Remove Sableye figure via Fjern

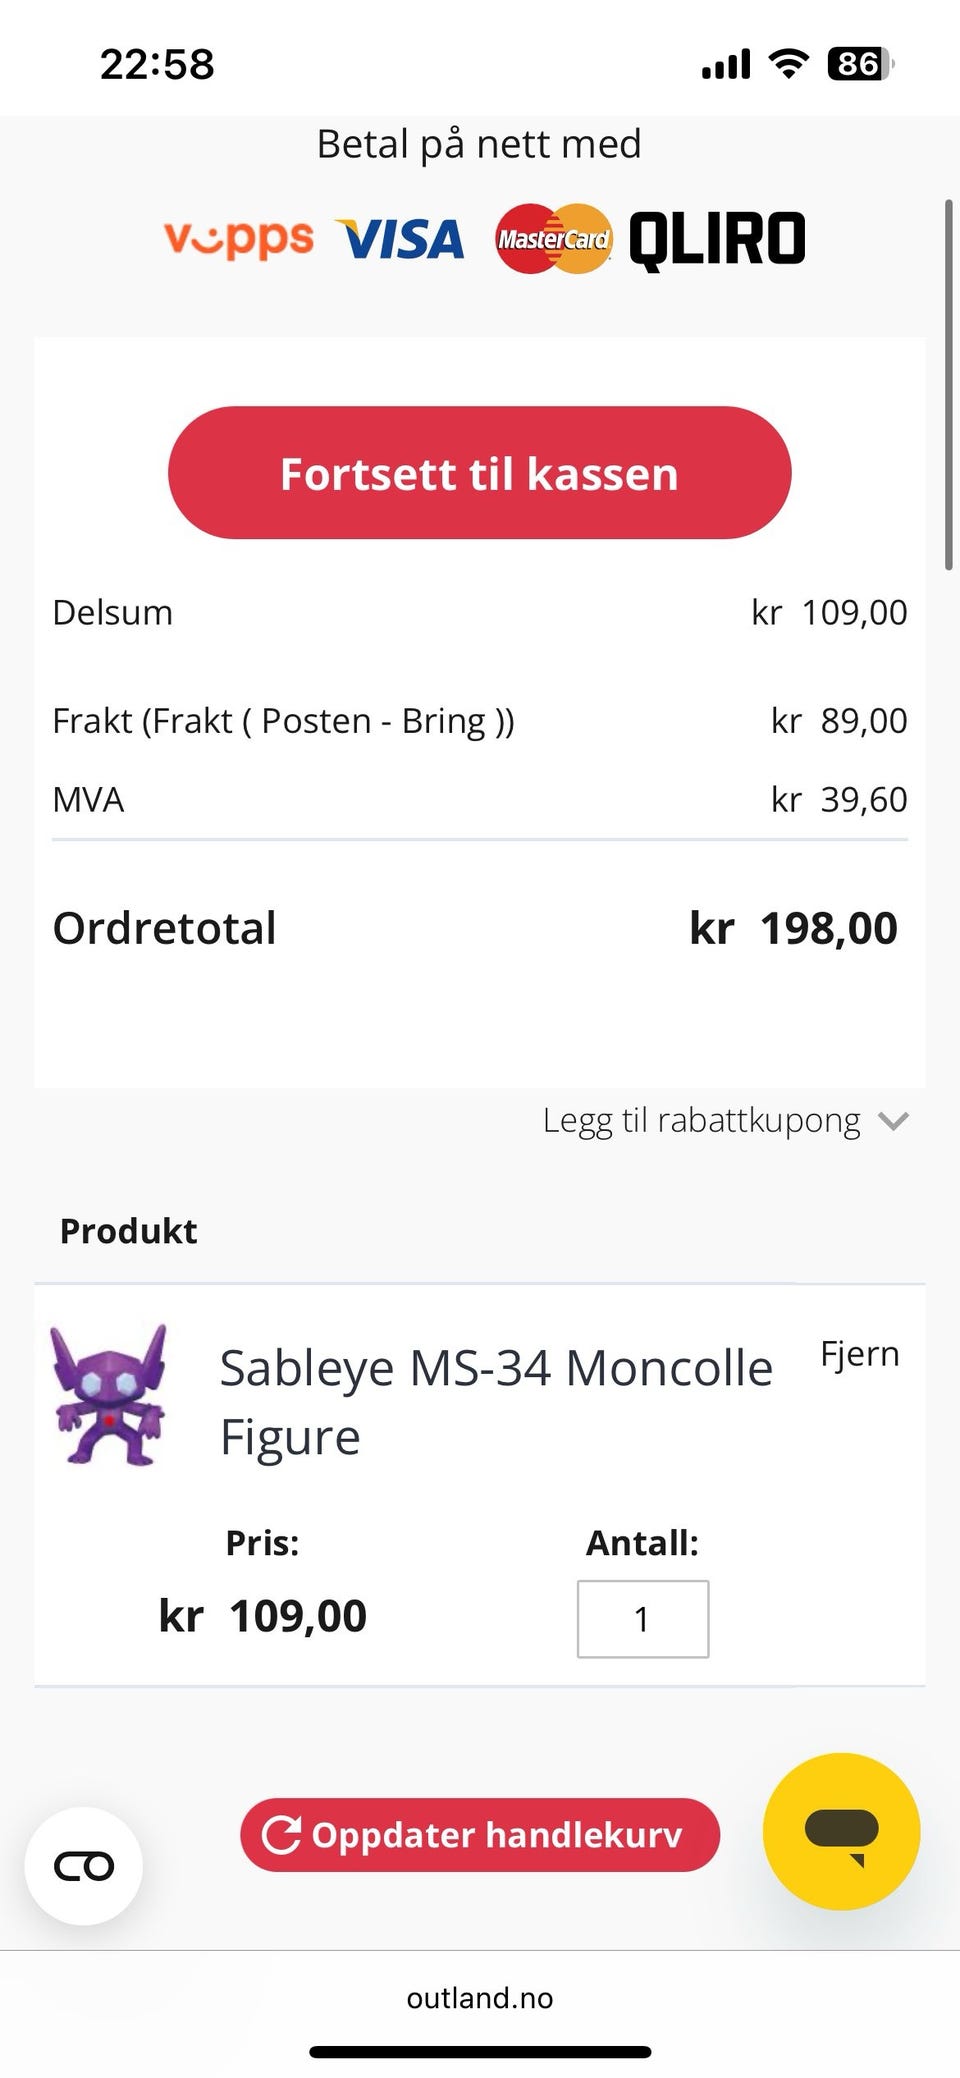click(859, 1354)
